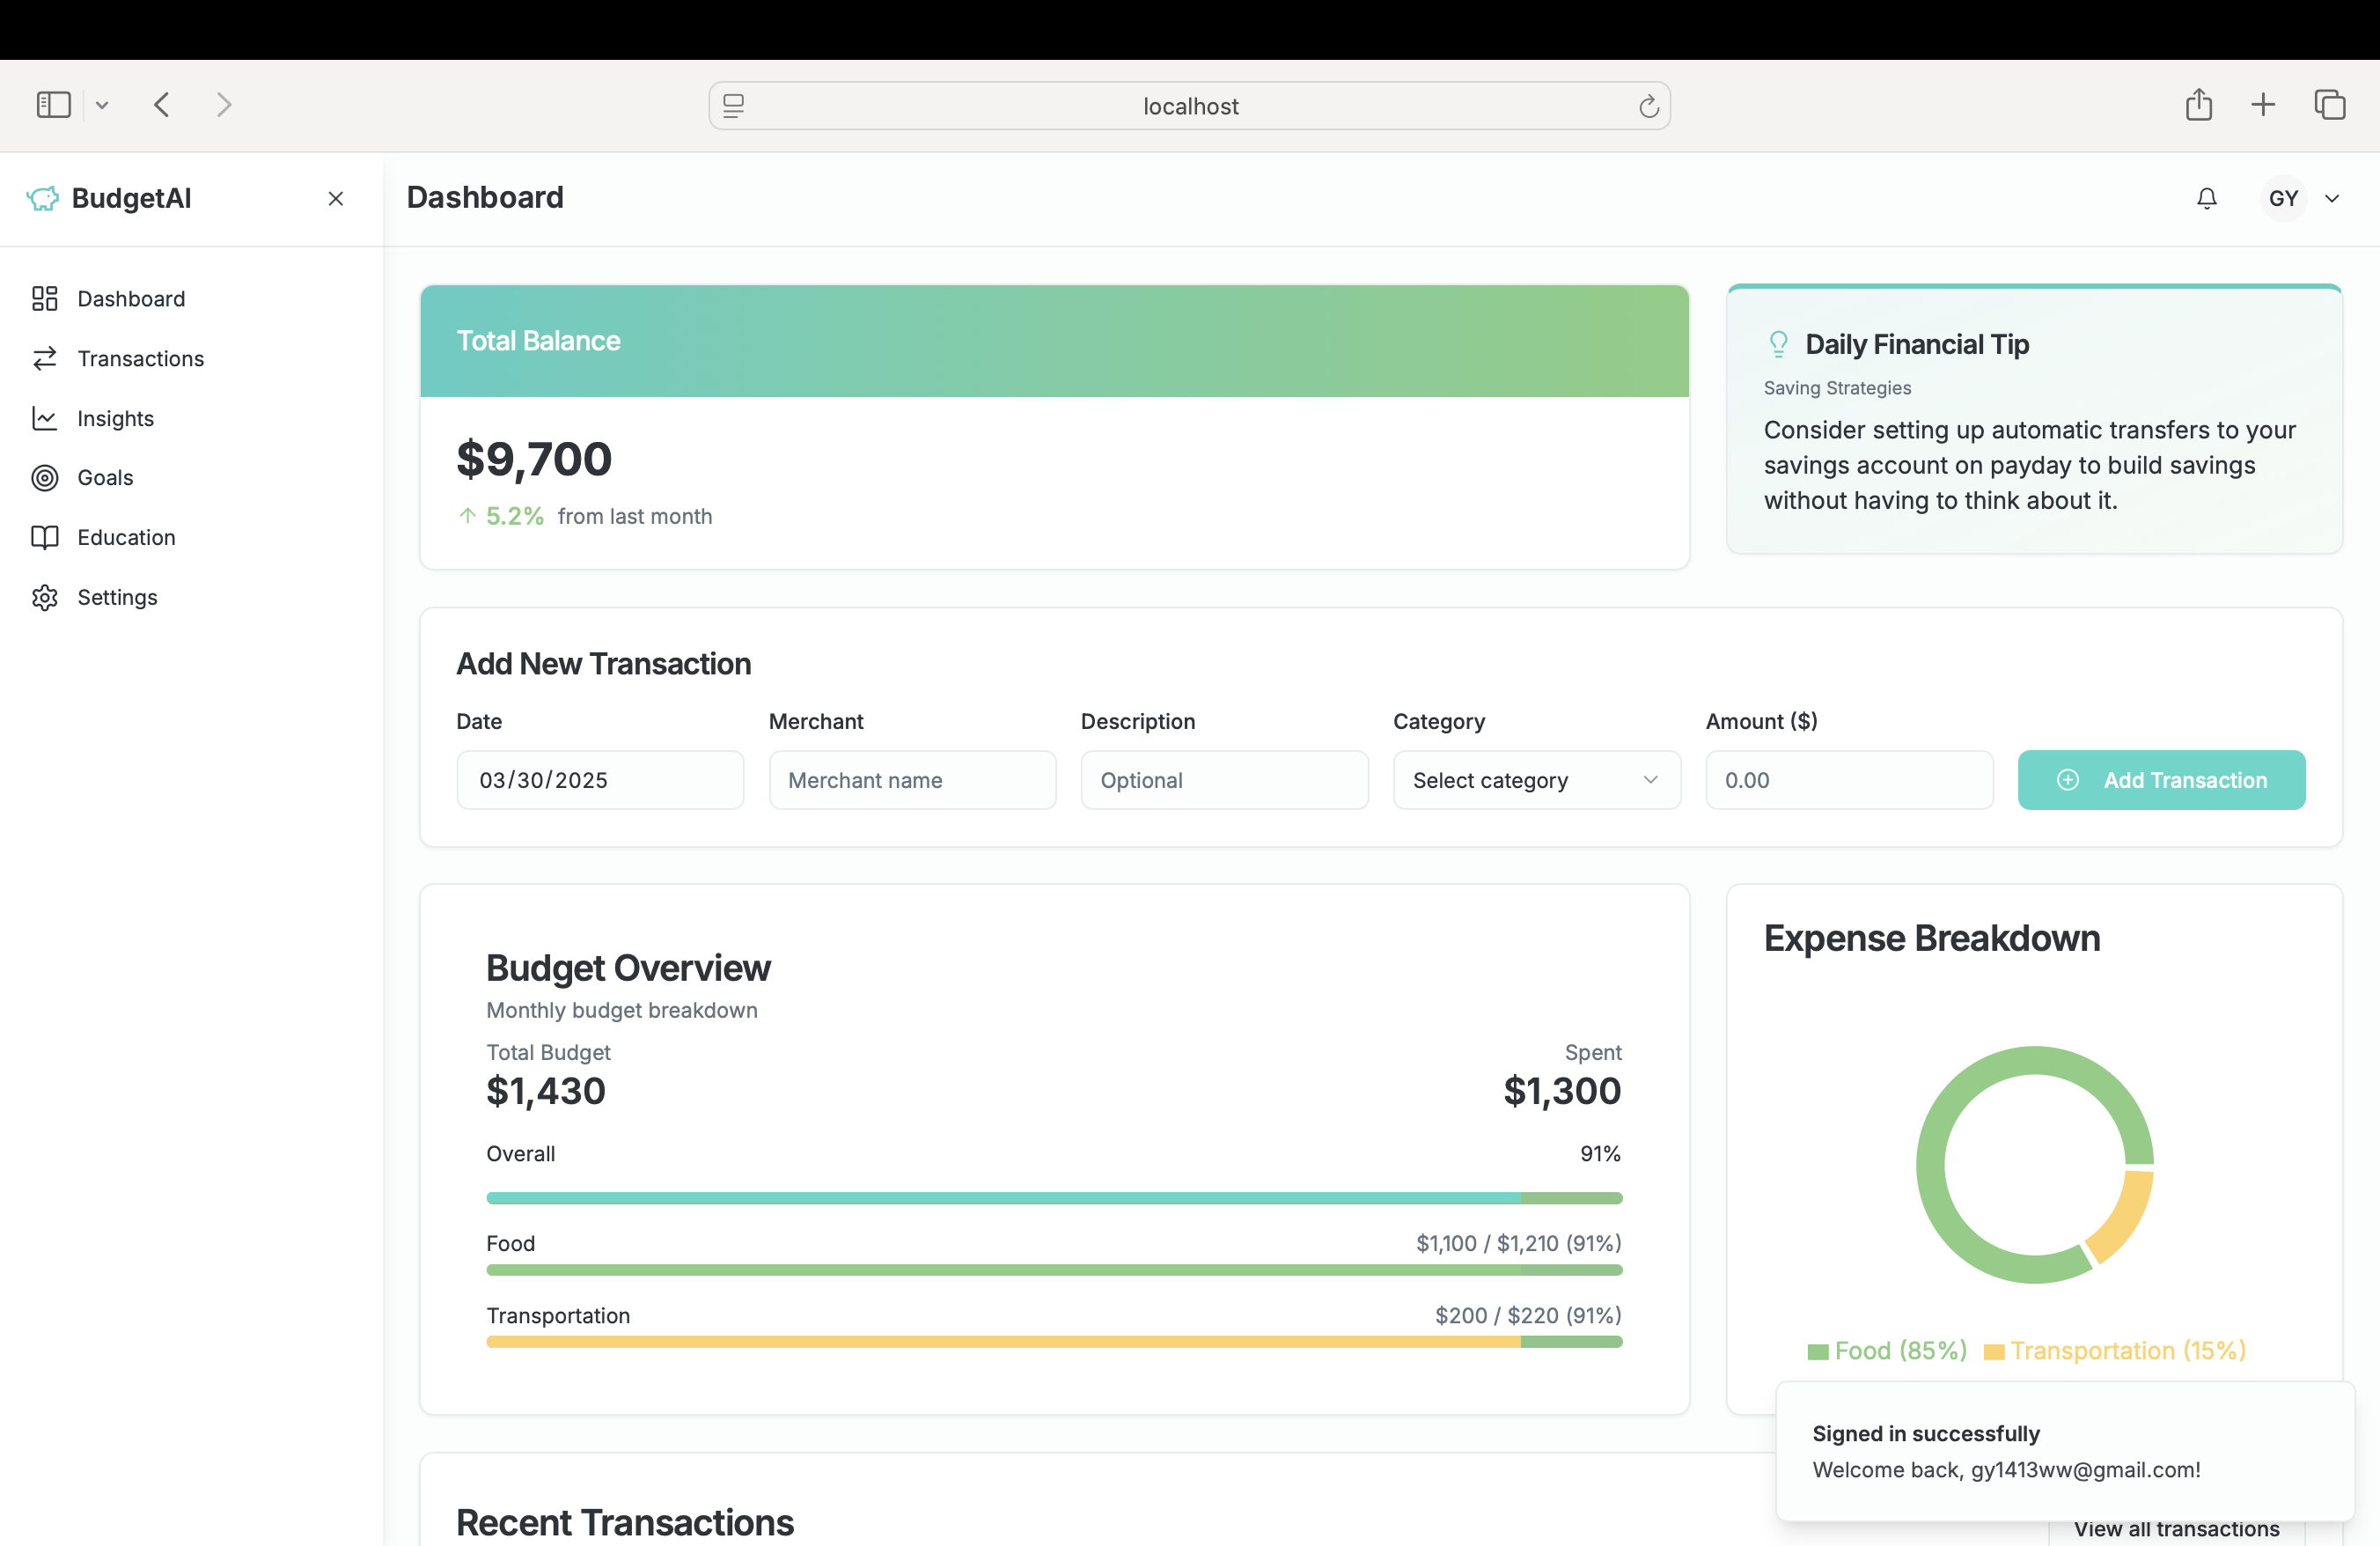Click the Daily Financial Tip lightbulb icon
2380x1546 pixels.
click(x=1778, y=344)
